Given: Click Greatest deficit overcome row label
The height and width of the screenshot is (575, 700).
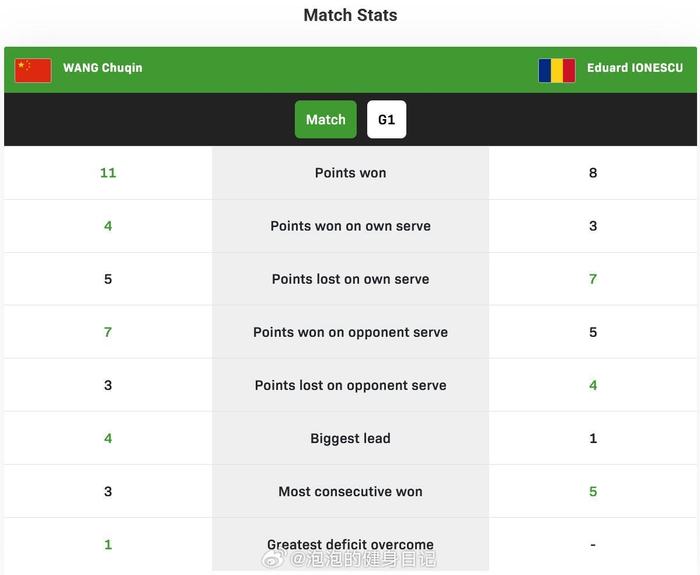Looking at the screenshot, I should [x=350, y=544].
